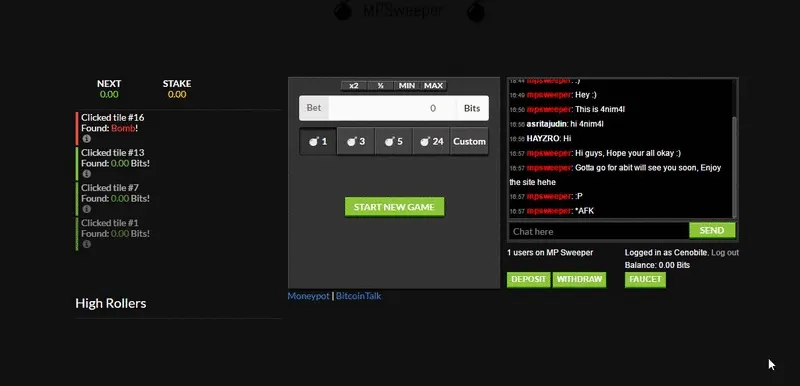Open info icon under tile #1 entry
This screenshot has width=800, height=386.
coord(86,244)
